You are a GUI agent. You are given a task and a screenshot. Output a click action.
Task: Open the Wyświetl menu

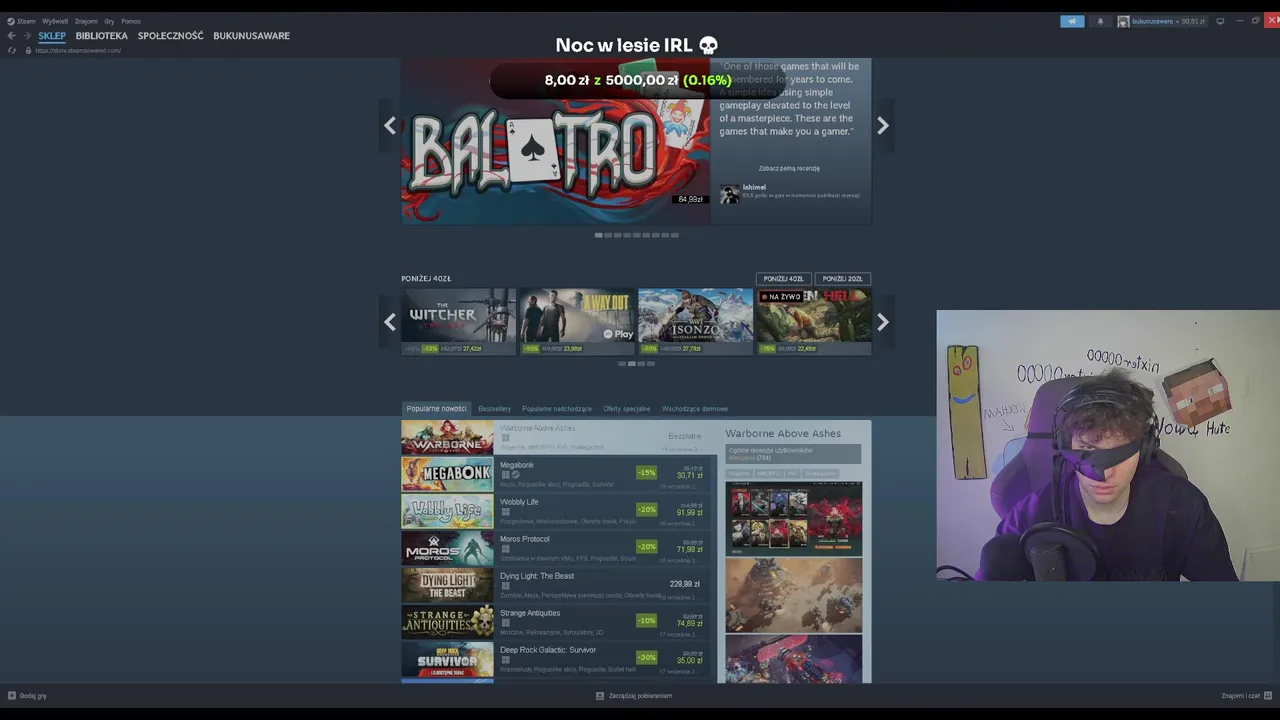[54, 21]
